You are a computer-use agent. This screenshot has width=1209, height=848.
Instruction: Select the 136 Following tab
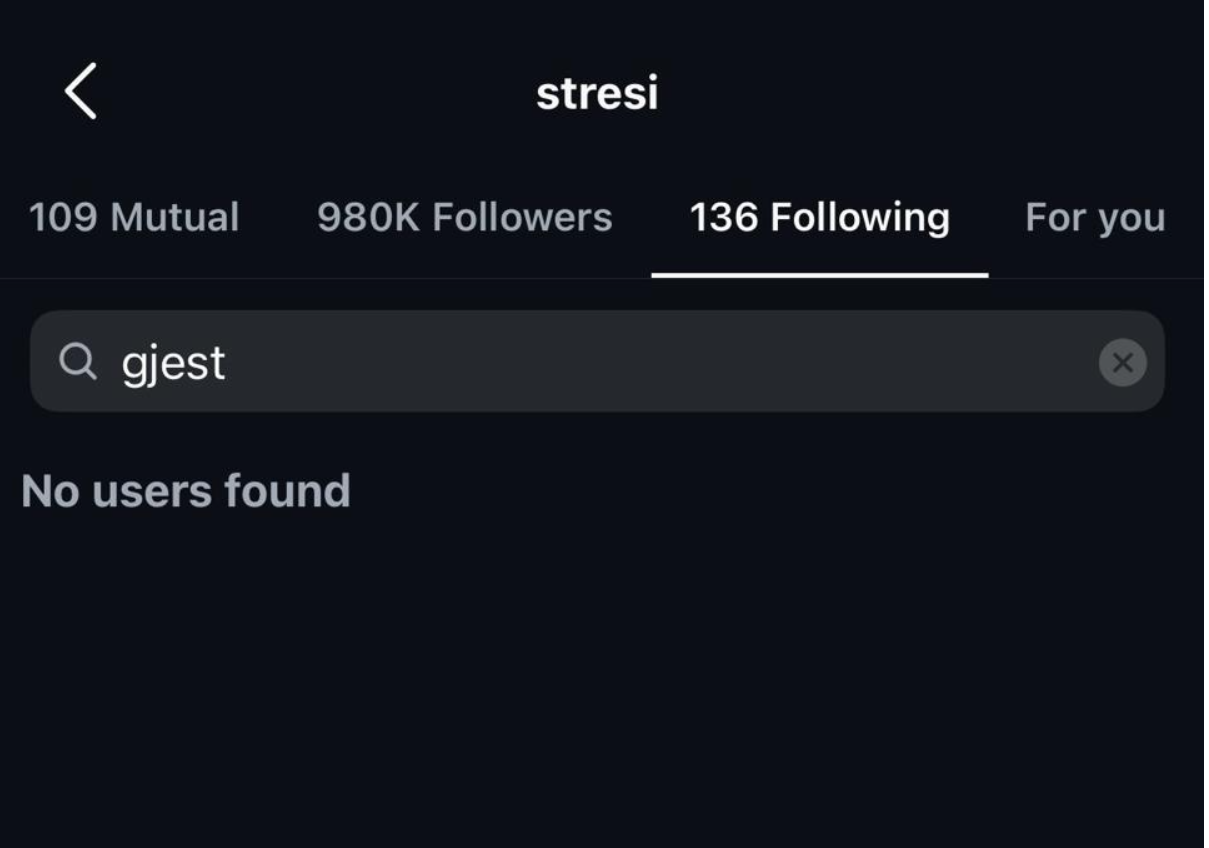(819, 218)
